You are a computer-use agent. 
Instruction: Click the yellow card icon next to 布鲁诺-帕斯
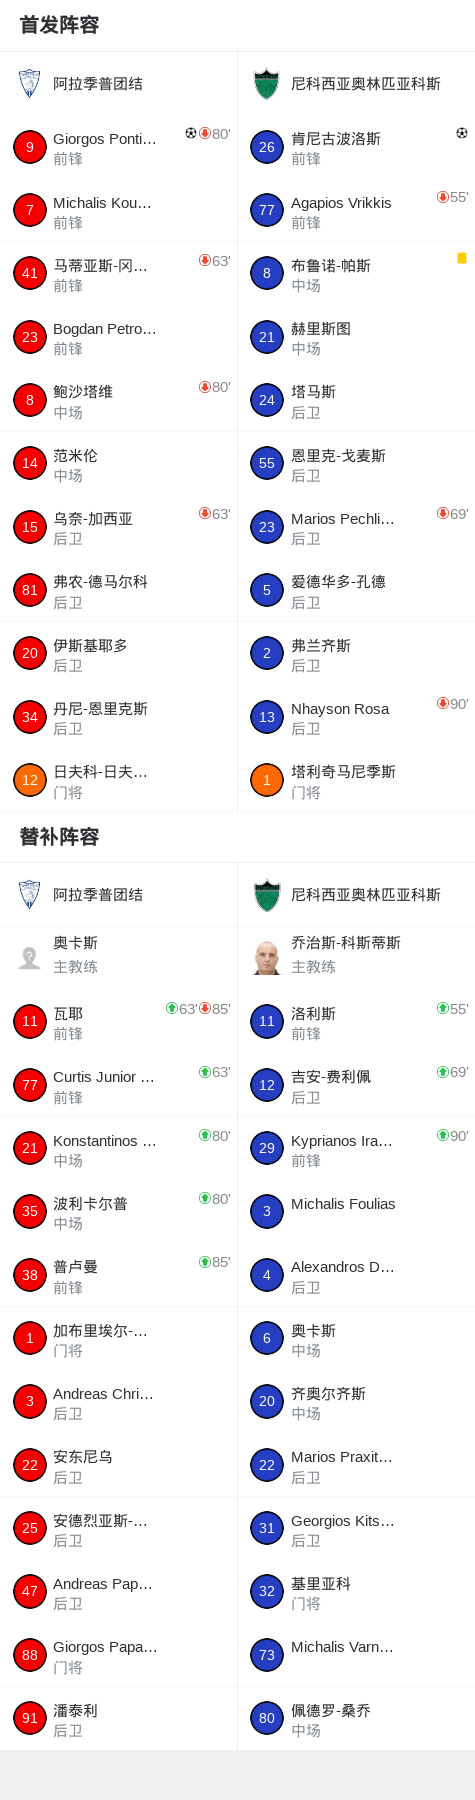click(462, 258)
